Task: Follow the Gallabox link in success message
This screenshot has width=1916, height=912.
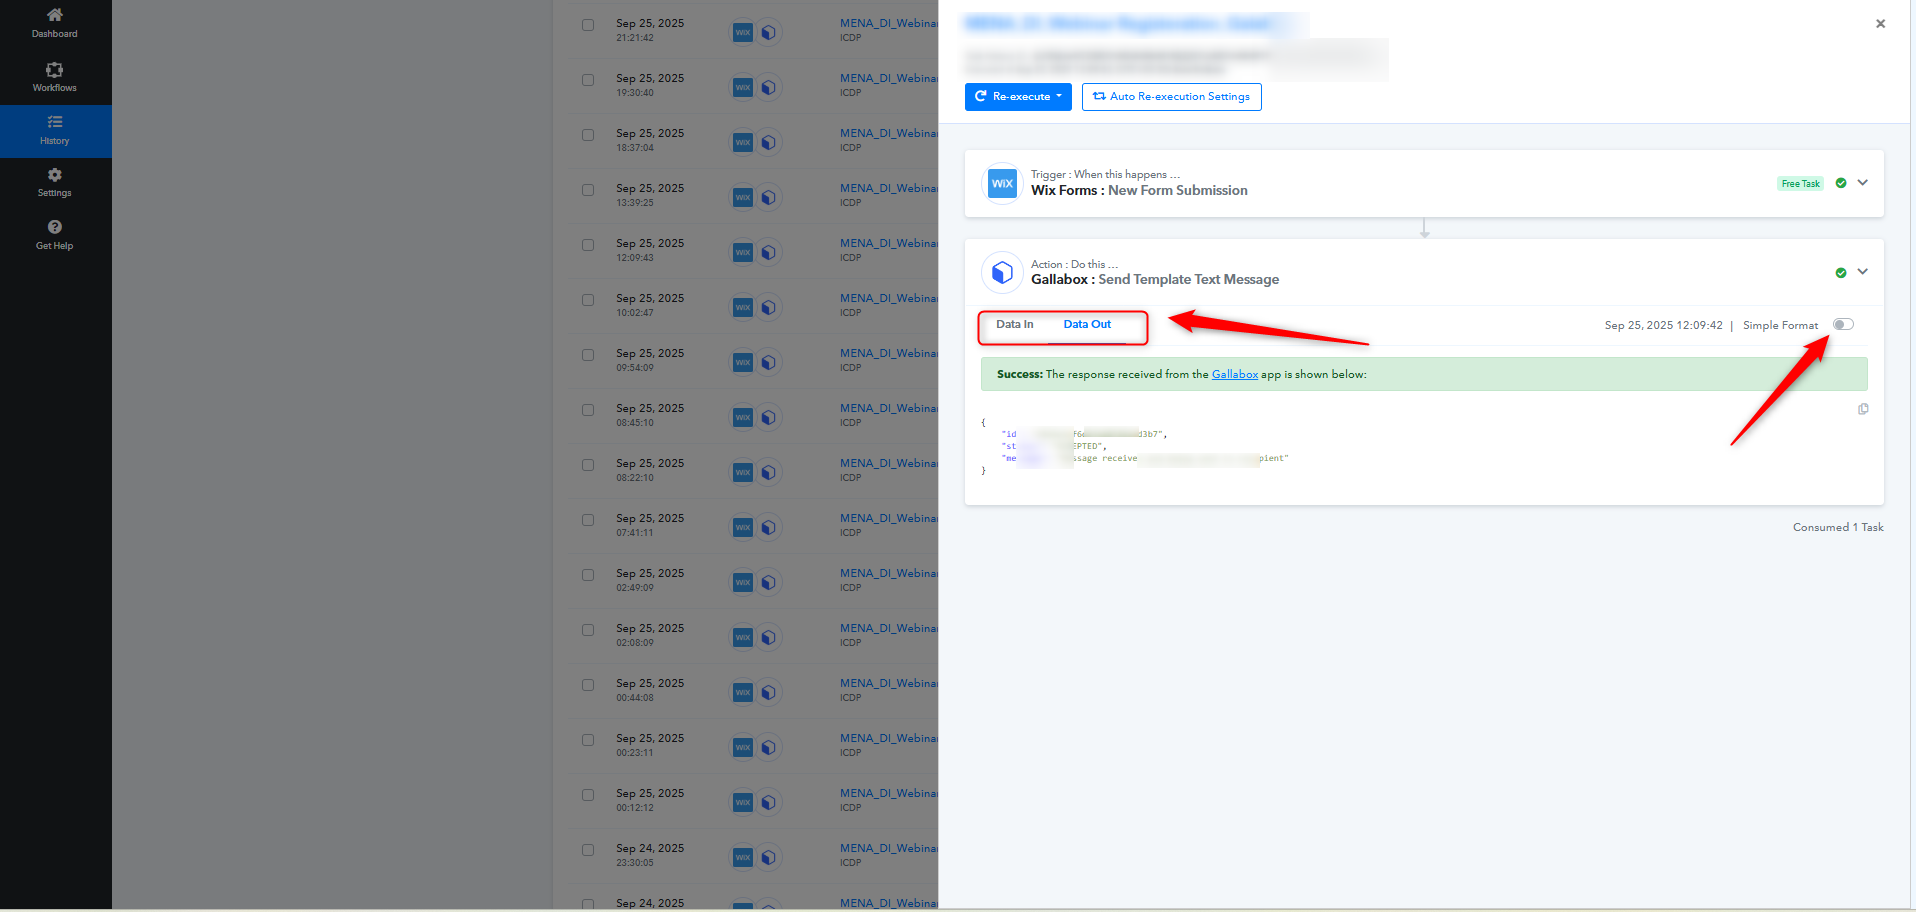Action: pyautogui.click(x=1234, y=374)
